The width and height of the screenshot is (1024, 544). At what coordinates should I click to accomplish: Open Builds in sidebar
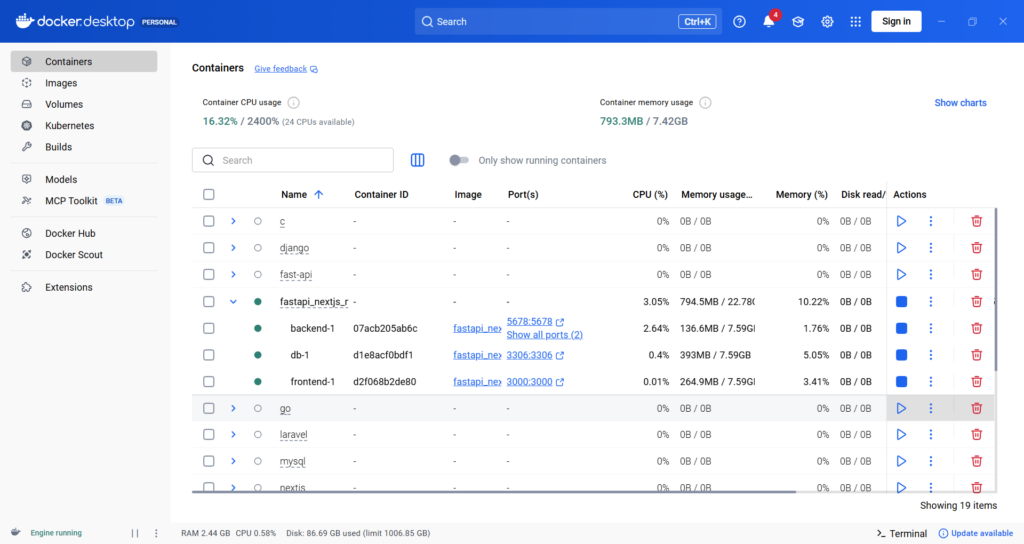point(84,147)
